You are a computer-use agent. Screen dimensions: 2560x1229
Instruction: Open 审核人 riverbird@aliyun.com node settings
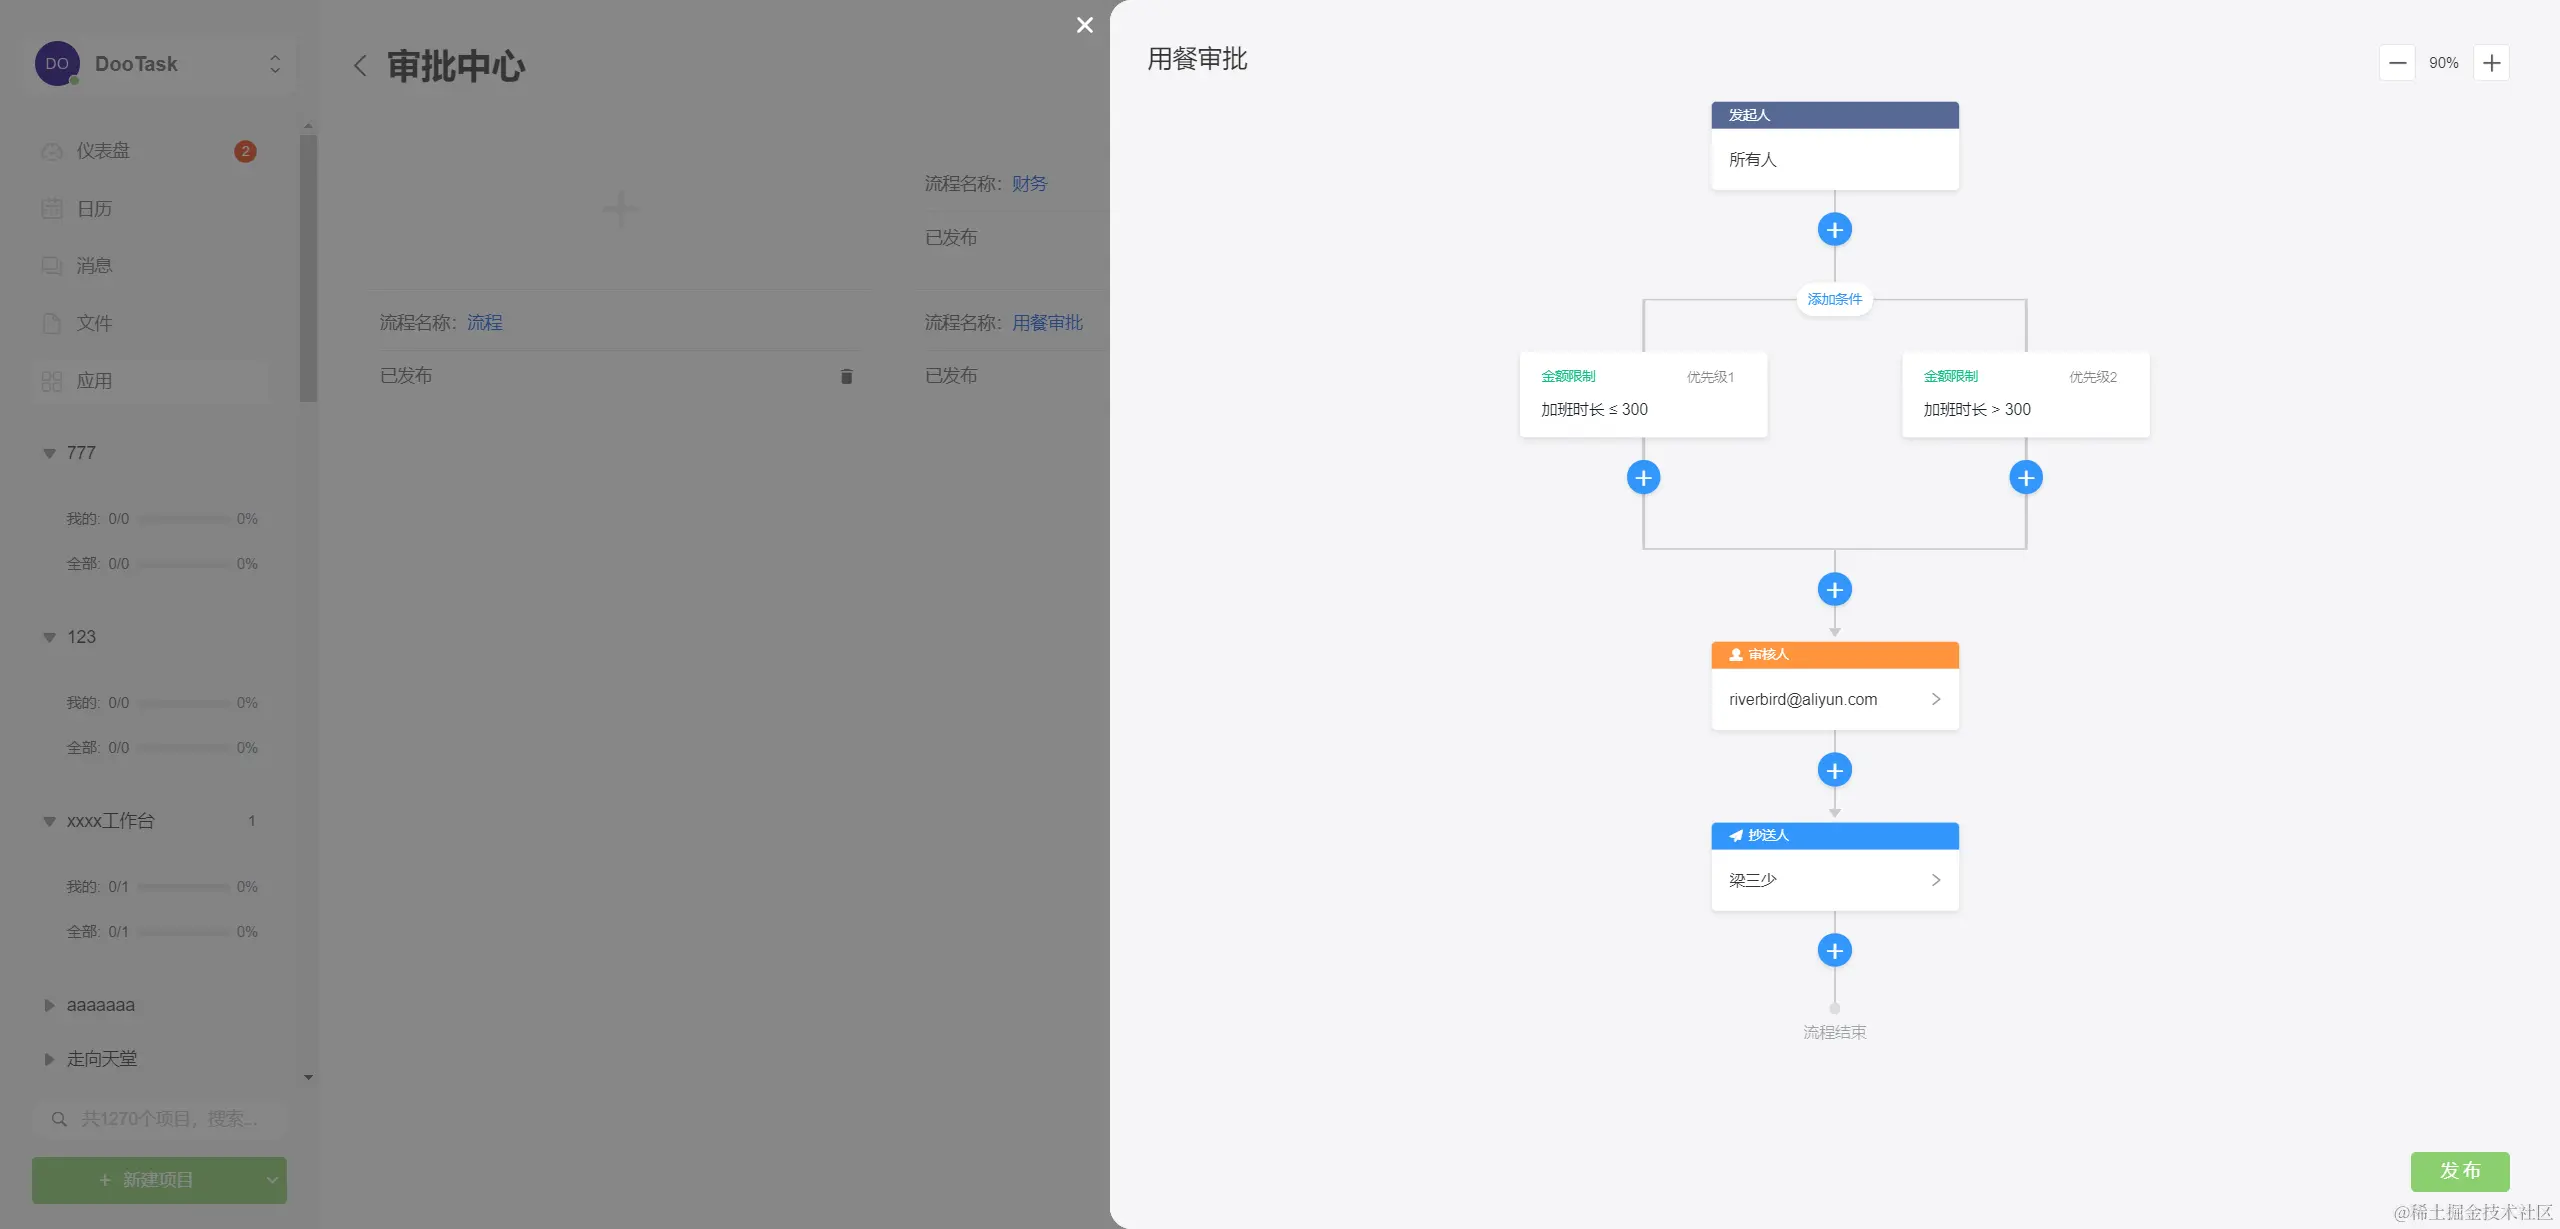coord(1834,699)
